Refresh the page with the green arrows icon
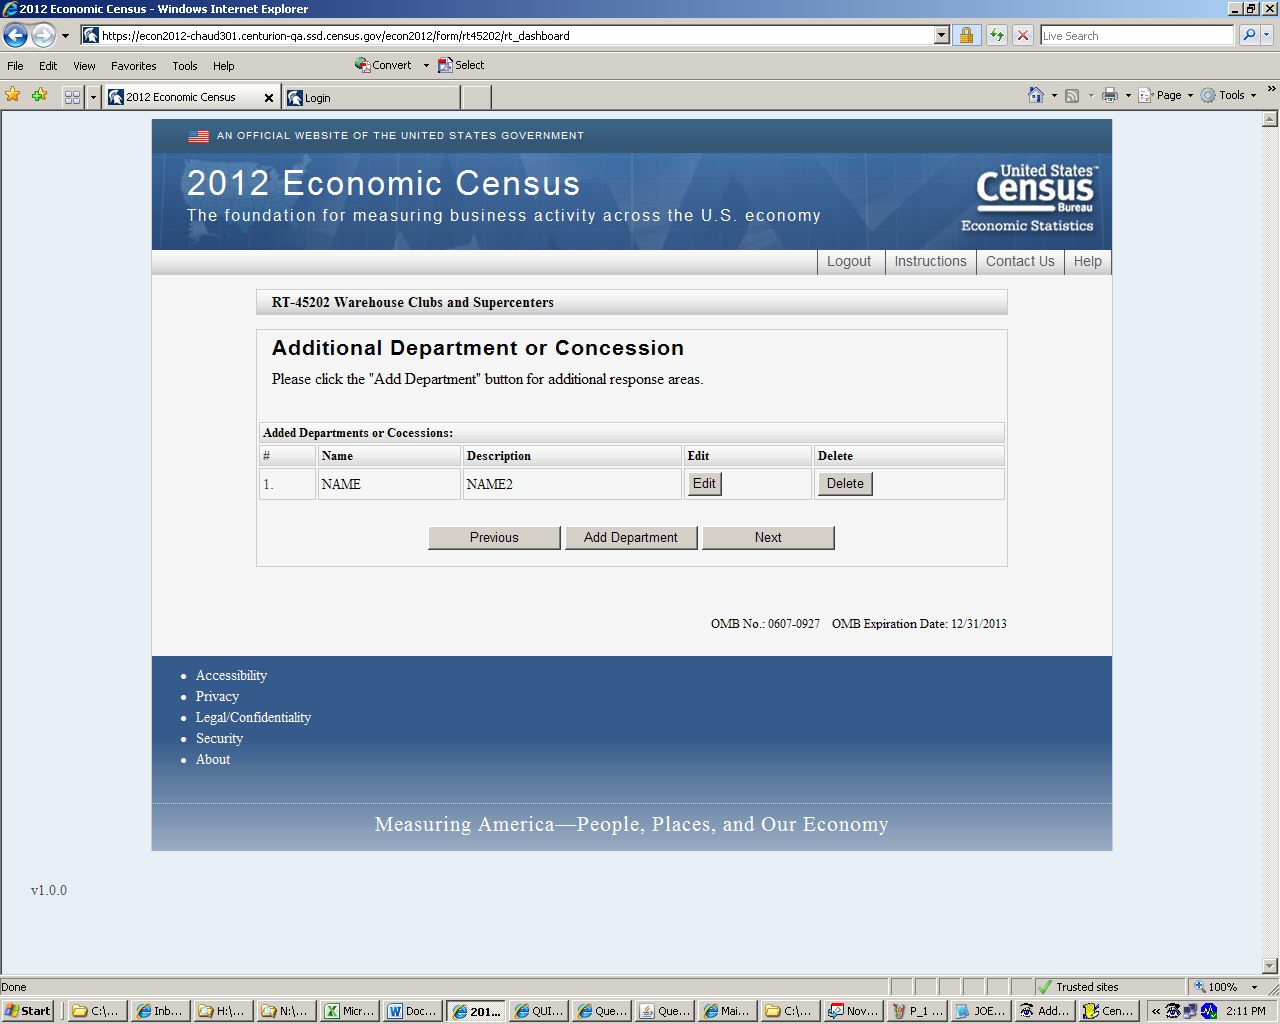1280x1024 pixels. [996, 36]
